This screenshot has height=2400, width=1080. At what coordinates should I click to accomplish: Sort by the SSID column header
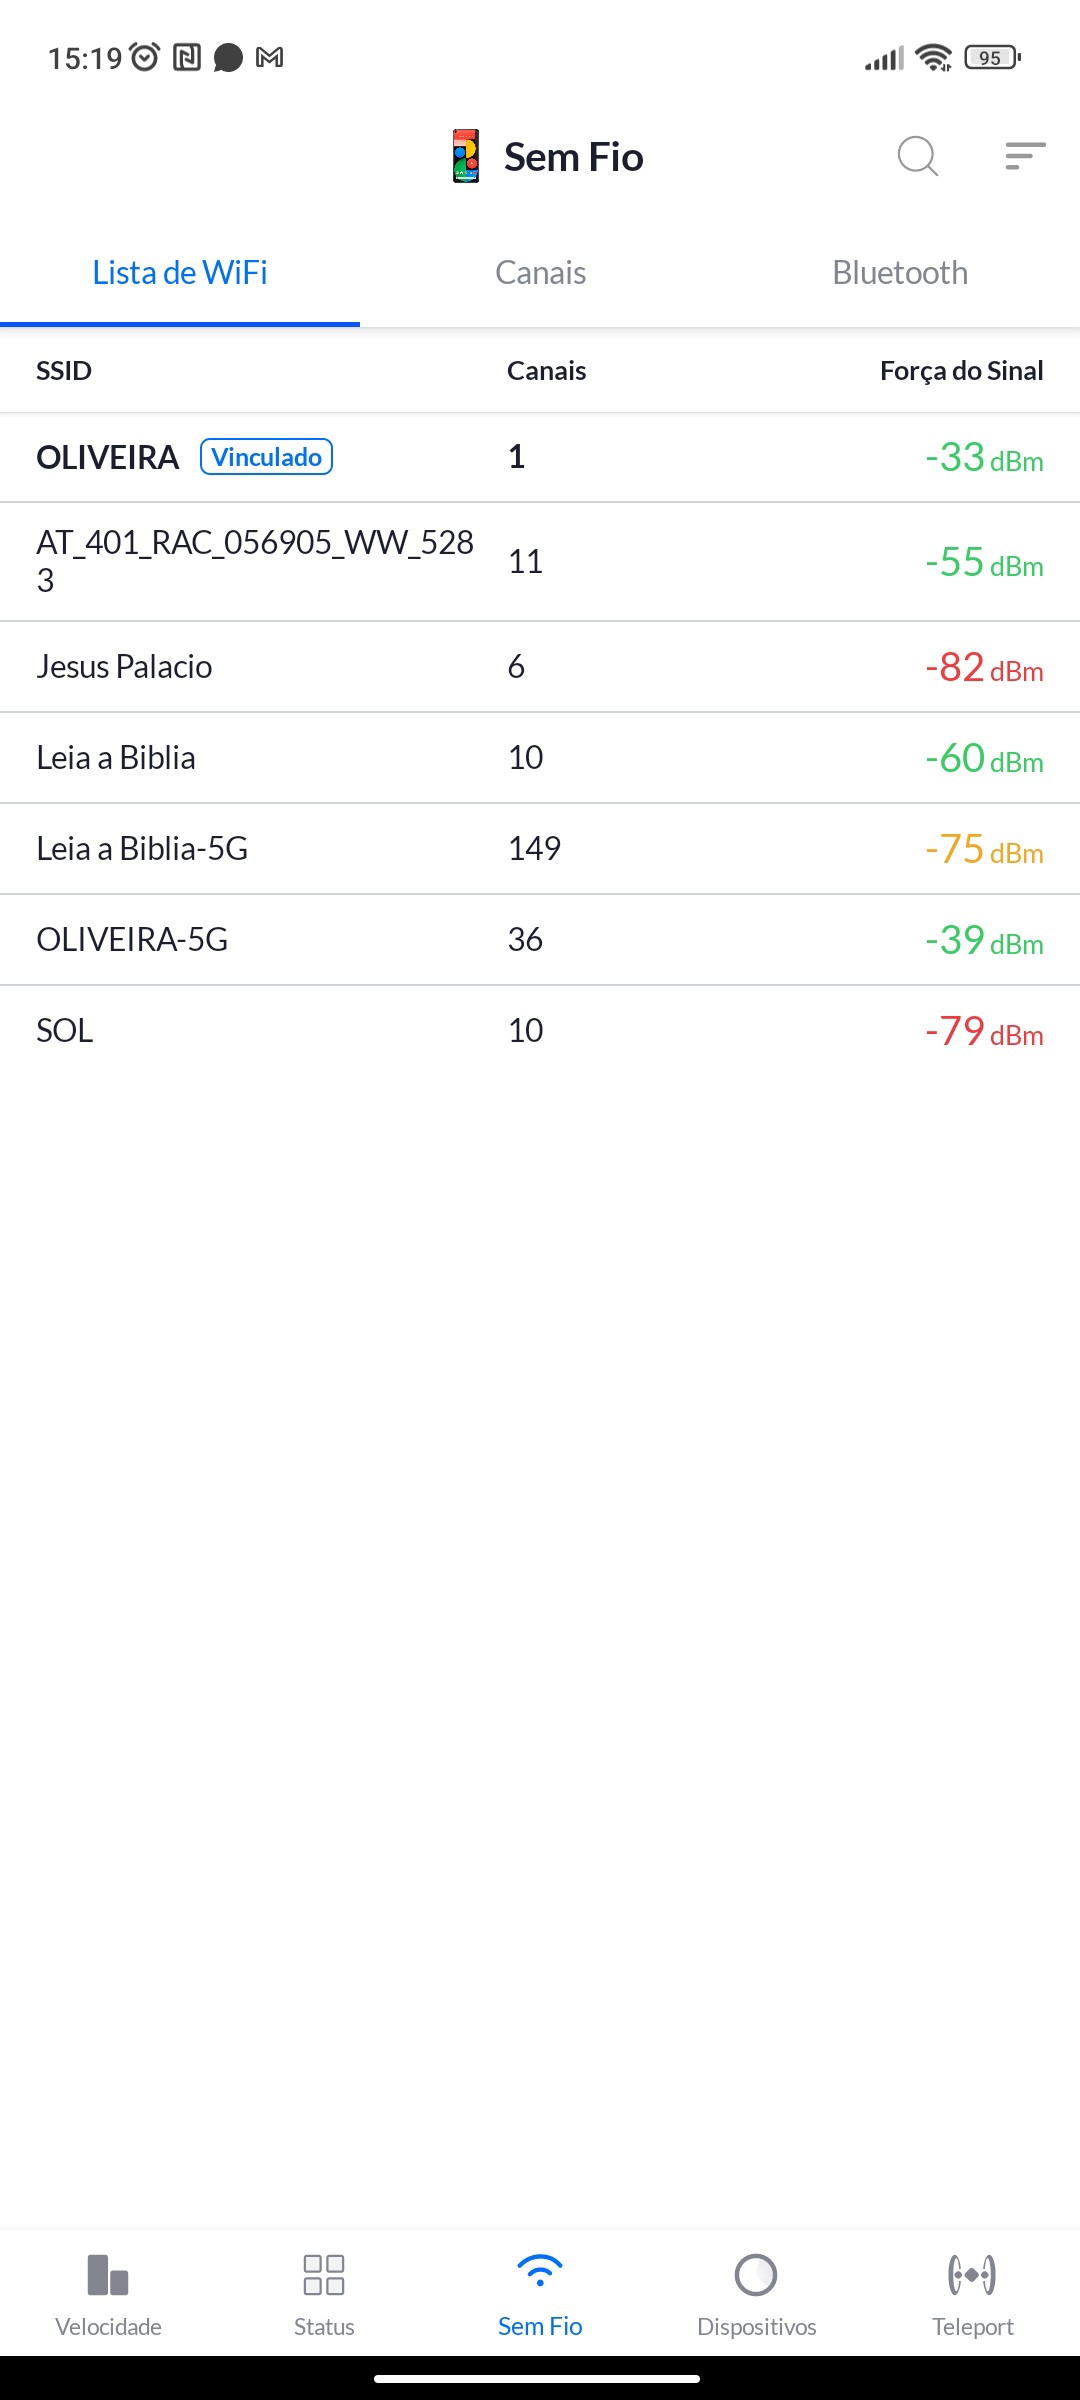(64, 371)
